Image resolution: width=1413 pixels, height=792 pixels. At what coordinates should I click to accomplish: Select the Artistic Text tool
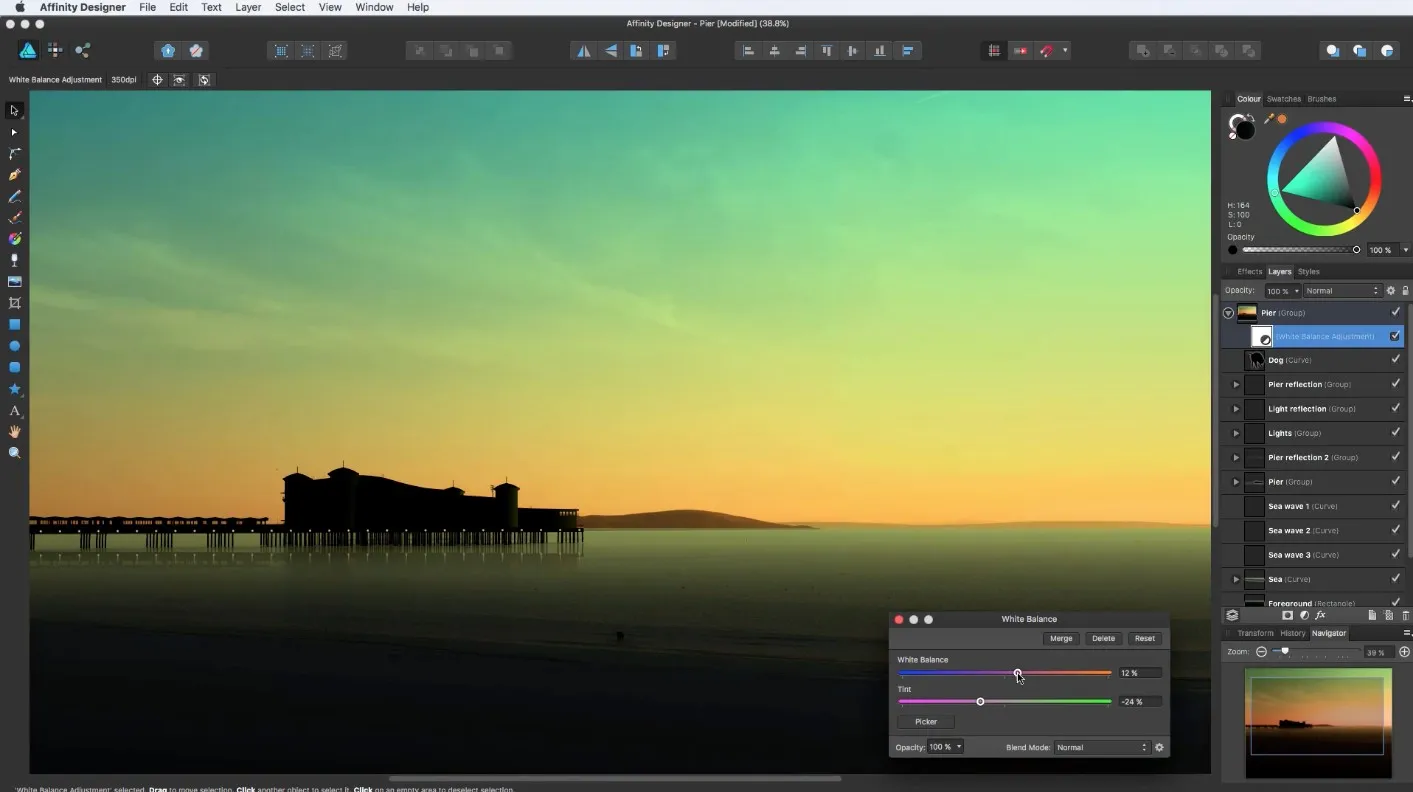pyautogui.click(x=14, y=411)
